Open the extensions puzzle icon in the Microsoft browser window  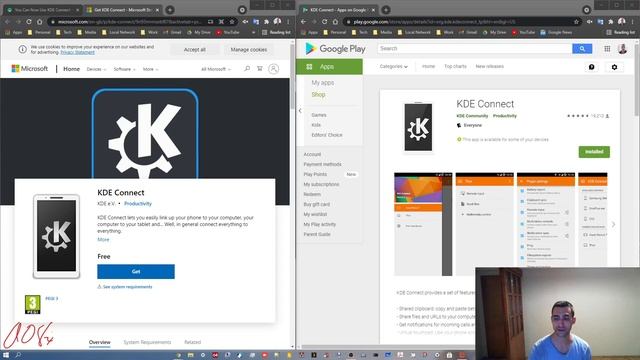267,22
